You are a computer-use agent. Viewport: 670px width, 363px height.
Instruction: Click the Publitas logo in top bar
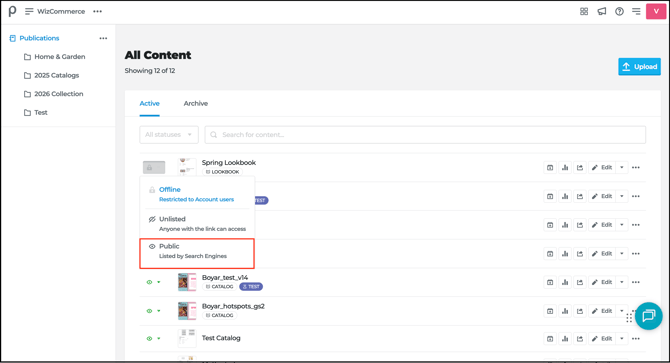click(x=12, y=11)
